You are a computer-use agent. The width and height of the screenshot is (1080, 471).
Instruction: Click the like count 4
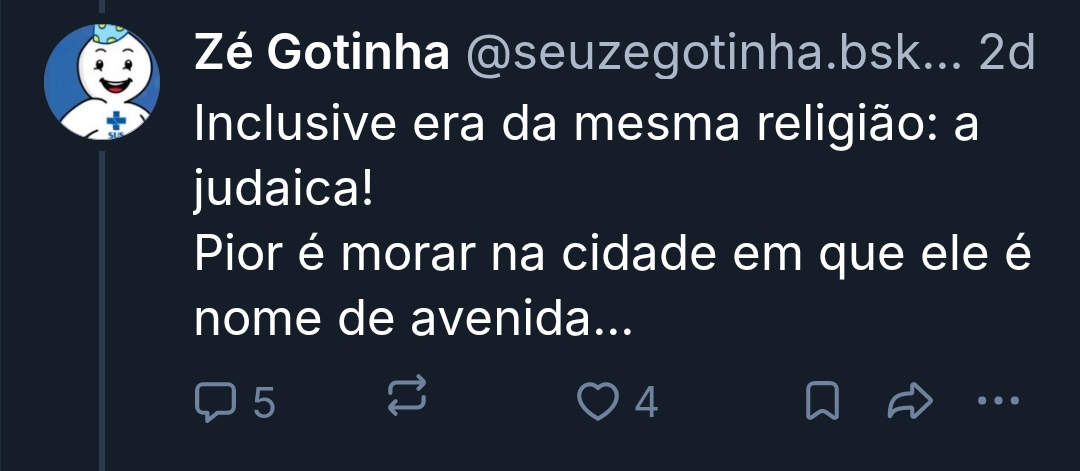pyautogui.click(x=646, y=403)
